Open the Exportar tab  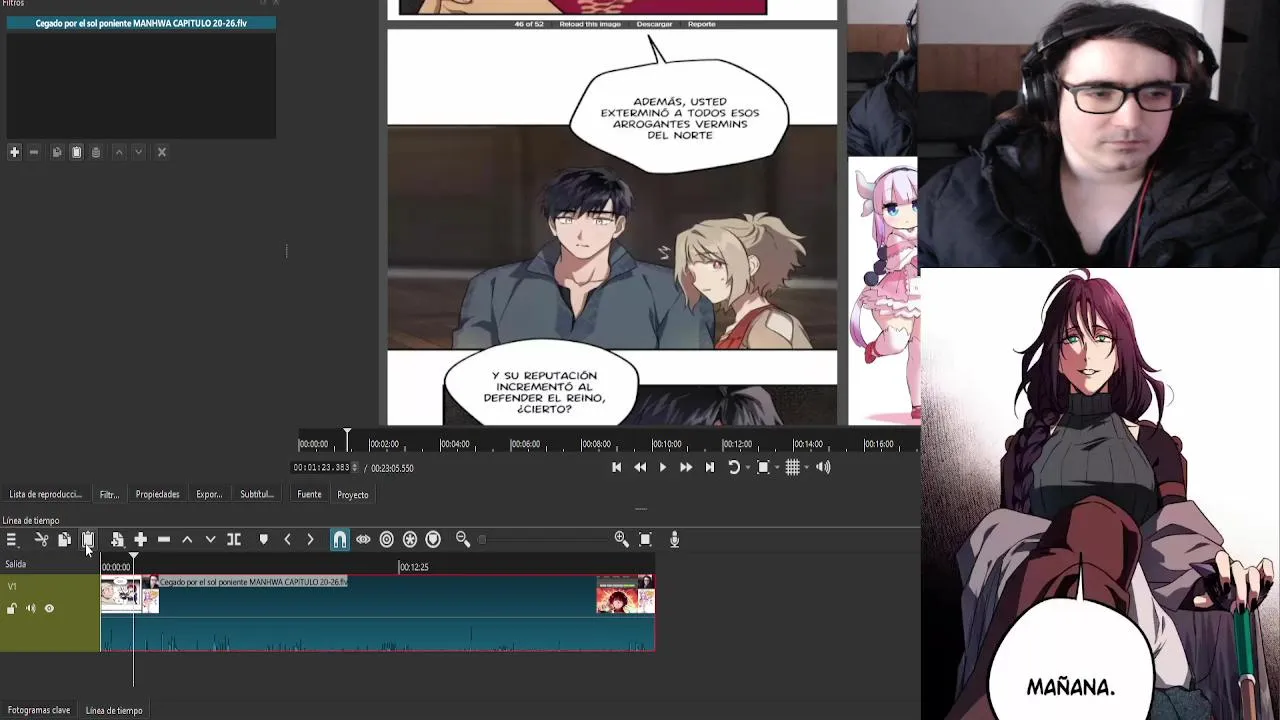coord(209,494)
